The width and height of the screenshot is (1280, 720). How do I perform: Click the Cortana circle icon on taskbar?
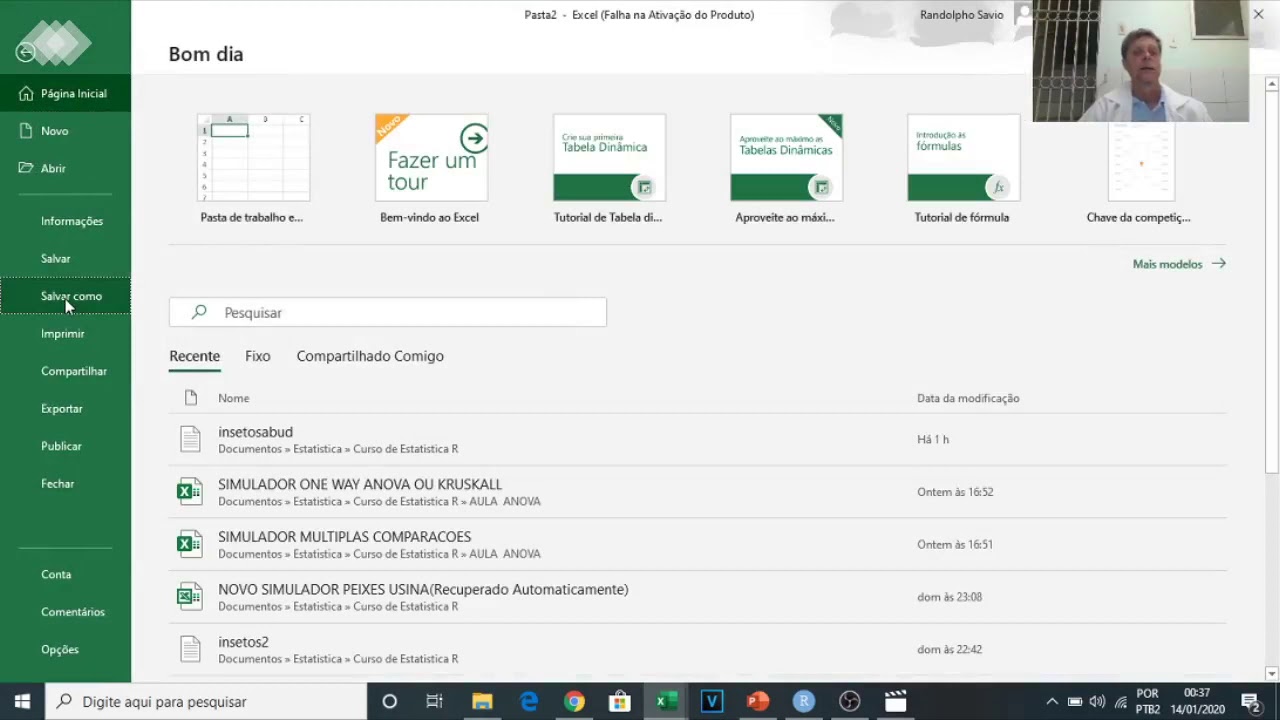390,701
